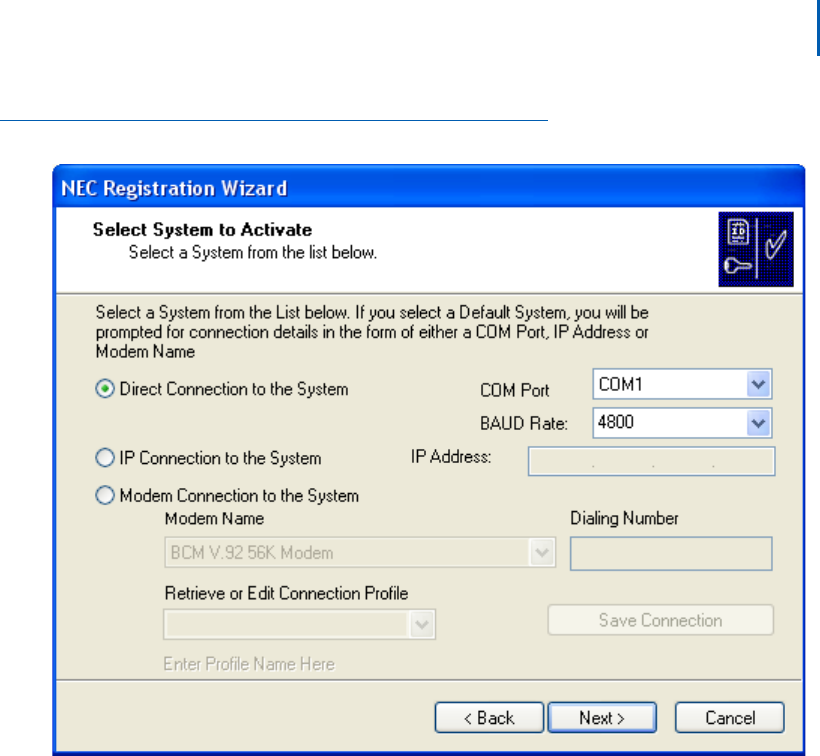Click the Dialing Number input field

tap(671, 553)
